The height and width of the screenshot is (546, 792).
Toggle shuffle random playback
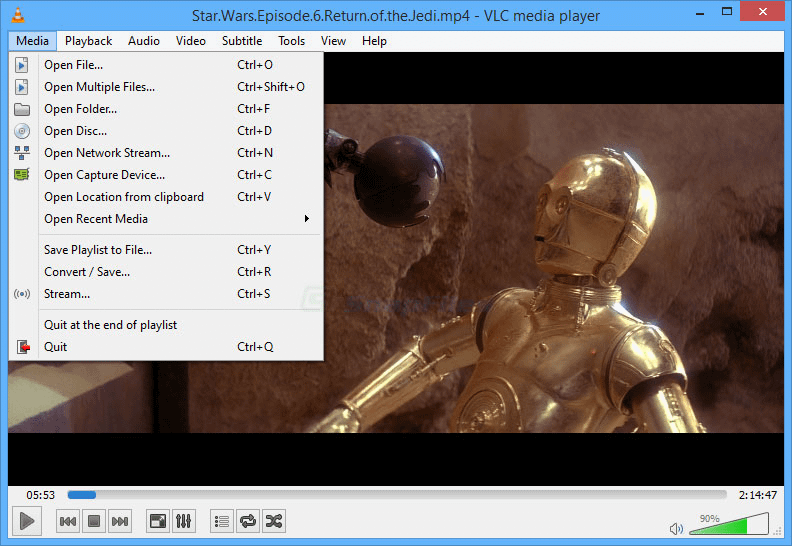(274, 521)
